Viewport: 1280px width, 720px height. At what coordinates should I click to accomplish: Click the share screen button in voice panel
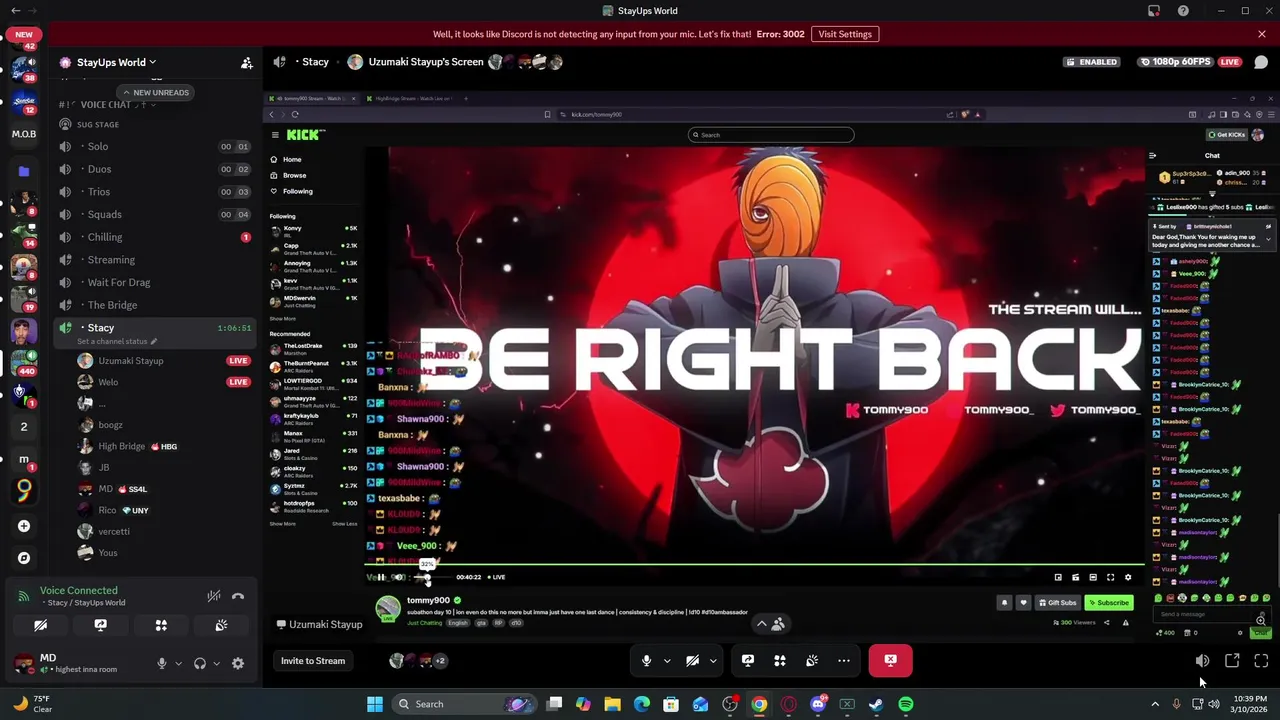click(x=100, y=625)
